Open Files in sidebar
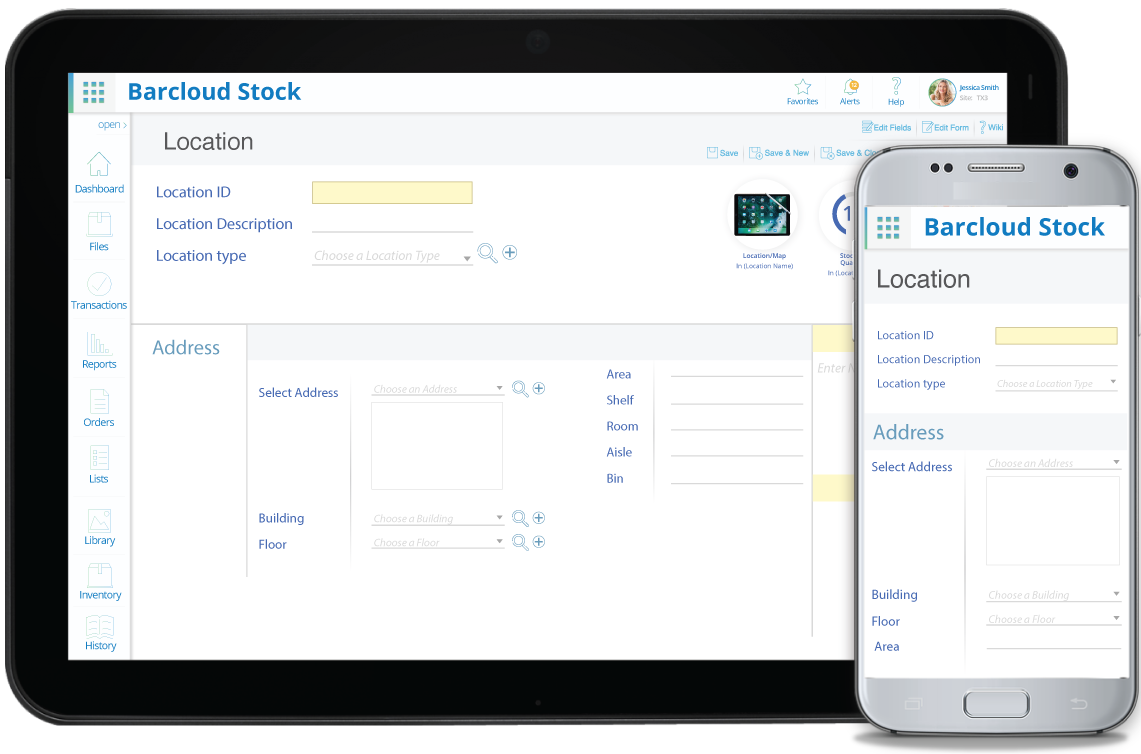The width and height of the screenshot is (1141, 754). 99,232
